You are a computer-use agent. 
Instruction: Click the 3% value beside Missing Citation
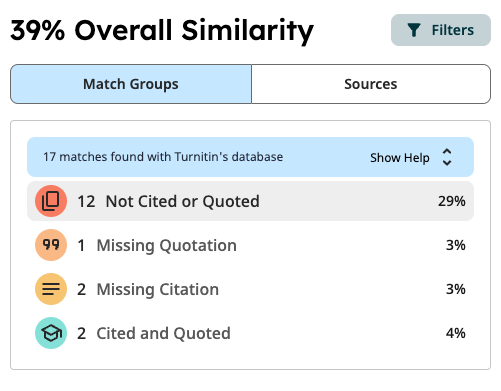click(x=456, y=289)
